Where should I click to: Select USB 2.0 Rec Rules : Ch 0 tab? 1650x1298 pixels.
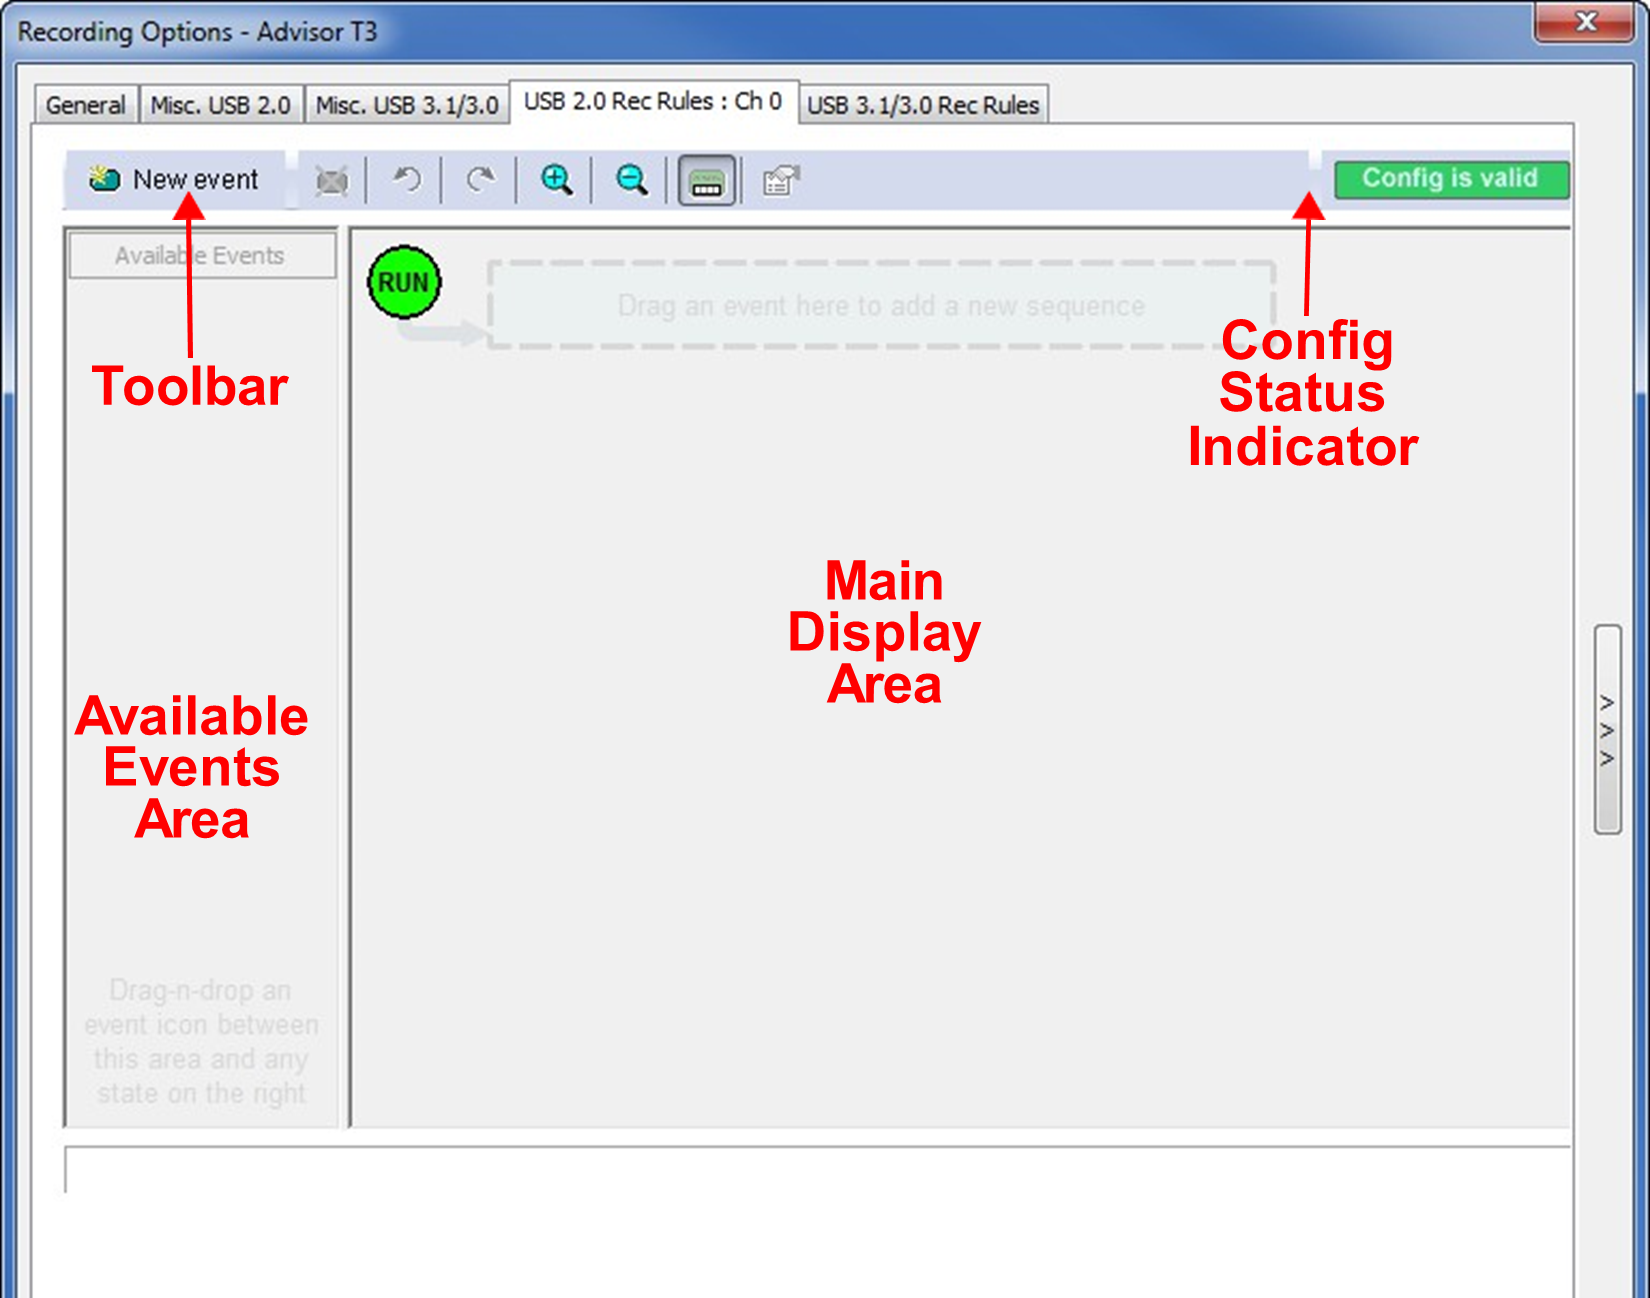click(653, 102)
